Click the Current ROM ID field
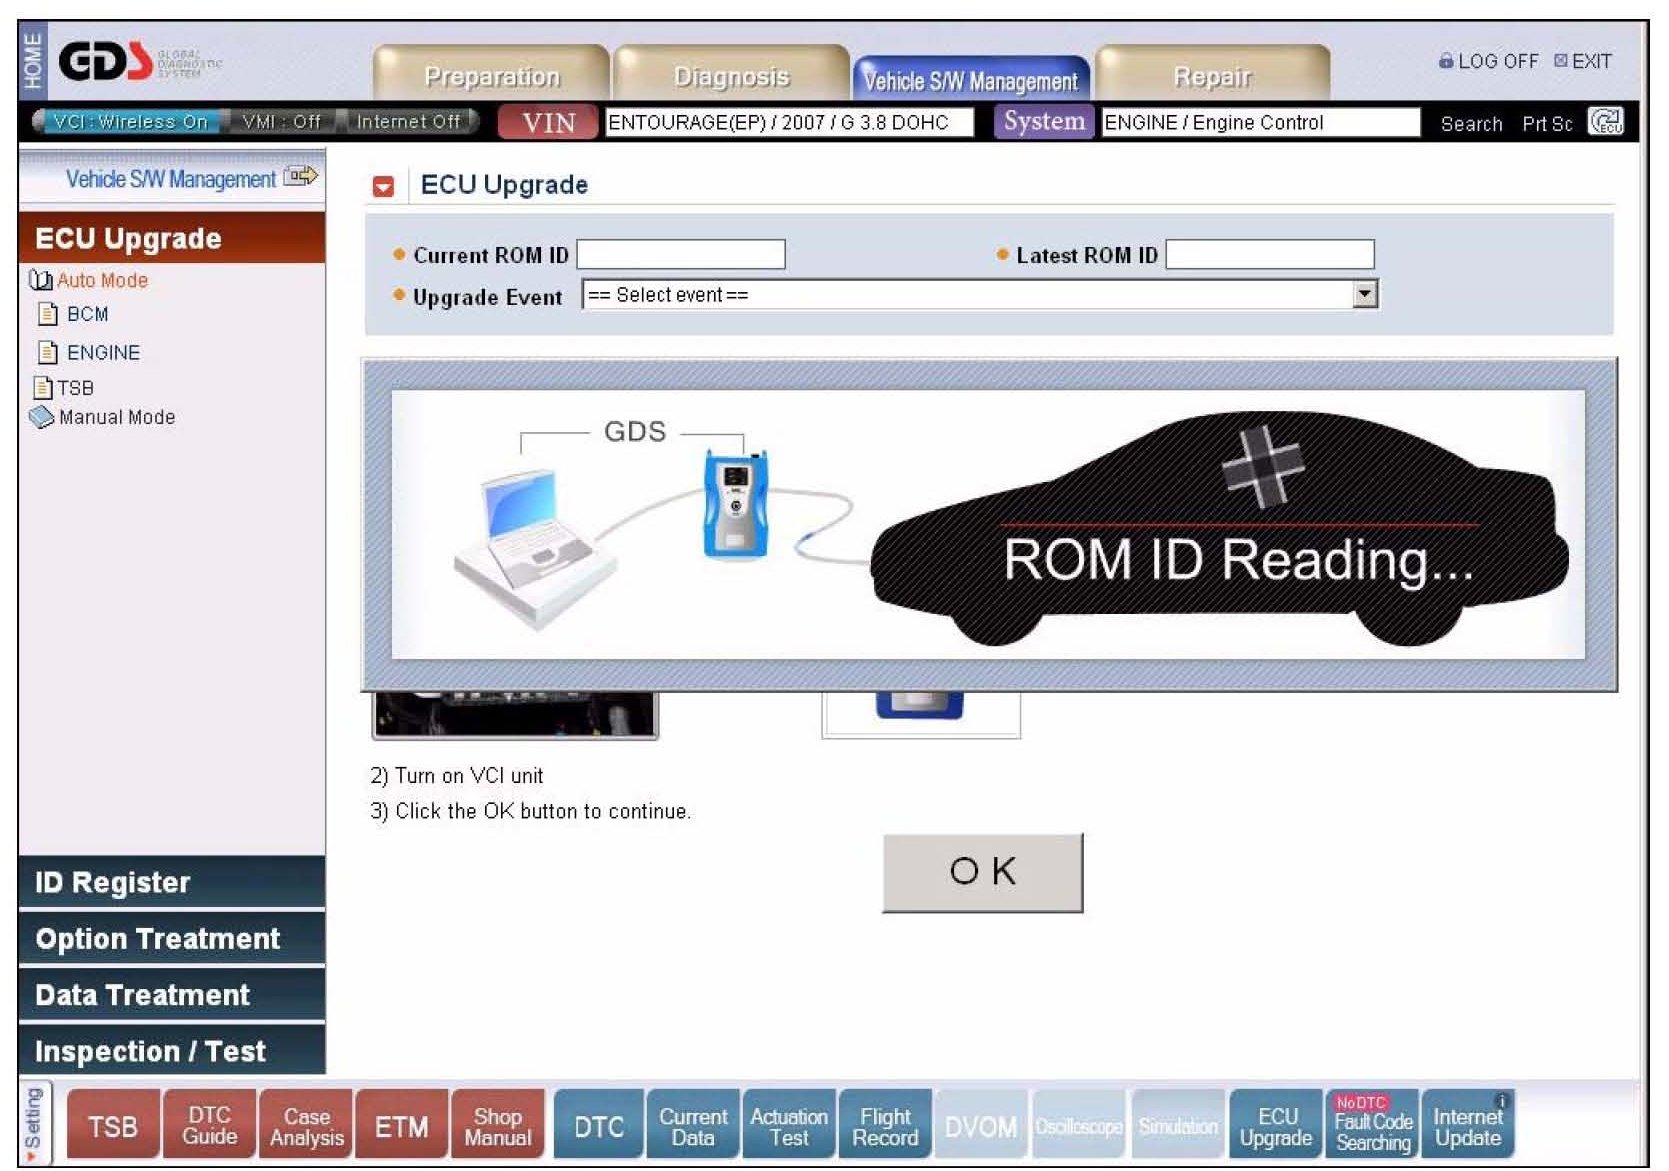The width and height of the screenshot is (1669, 1171). tap(681, 255)
